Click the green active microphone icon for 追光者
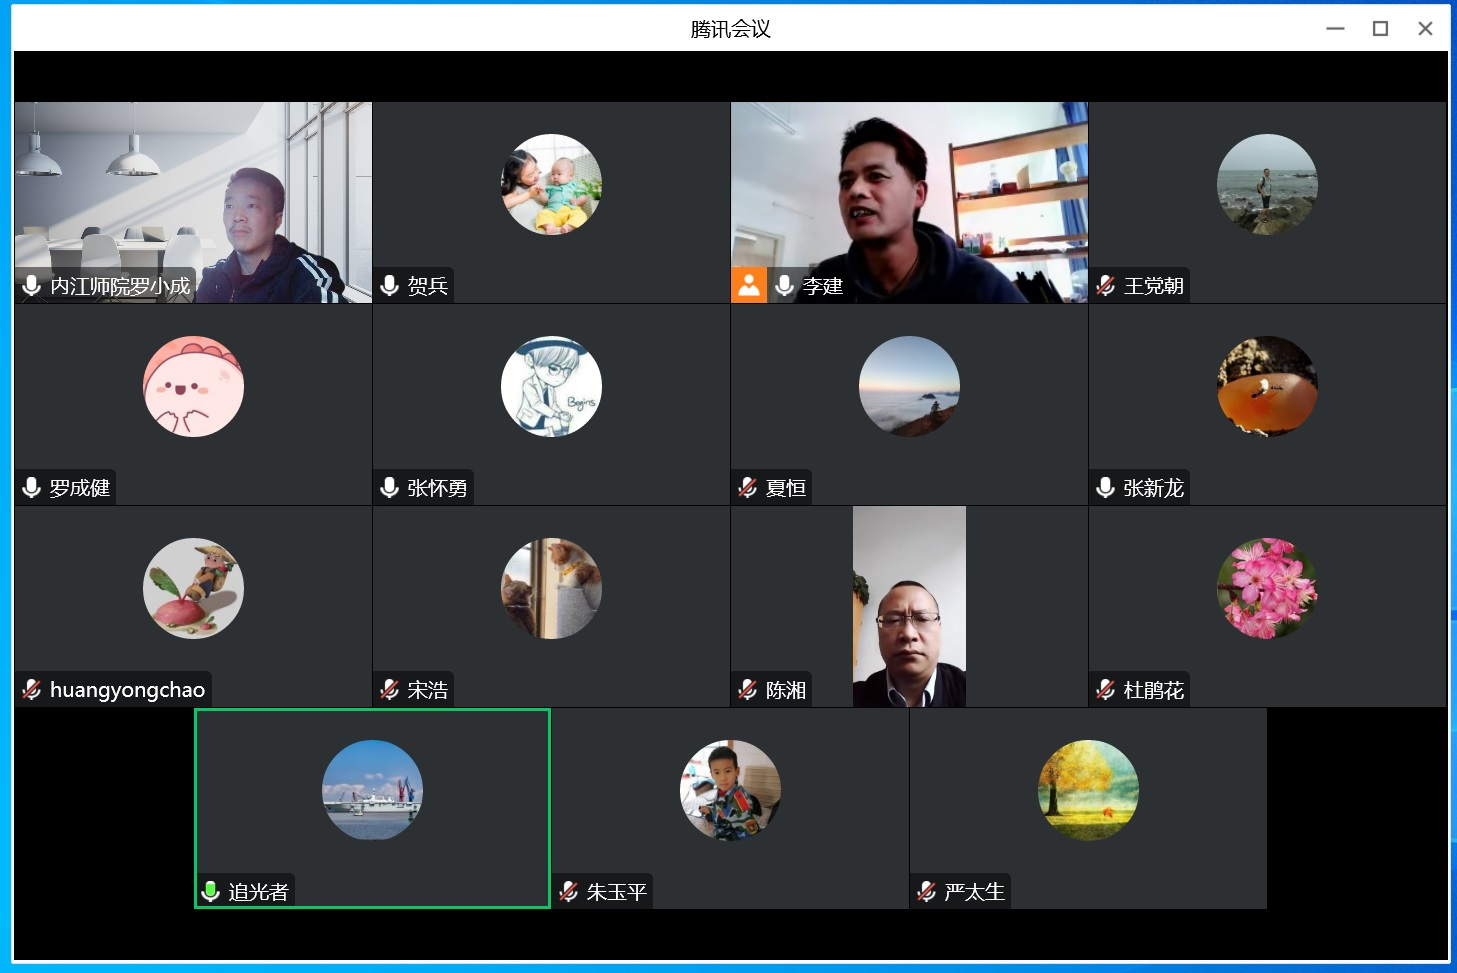Viewport: 1457px width, 973px height. (210, 891)
